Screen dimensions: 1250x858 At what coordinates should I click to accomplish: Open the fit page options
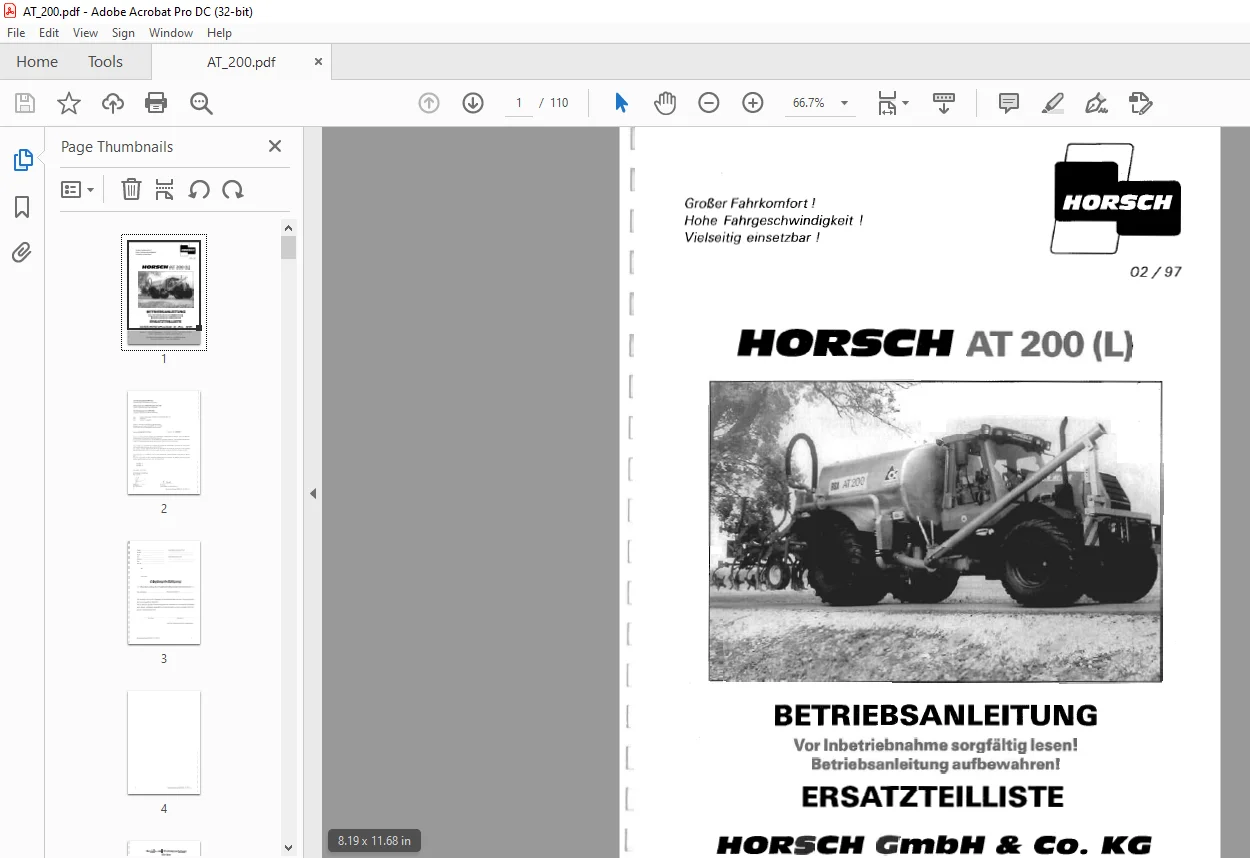pyautogui.click(x=893, y=103)
